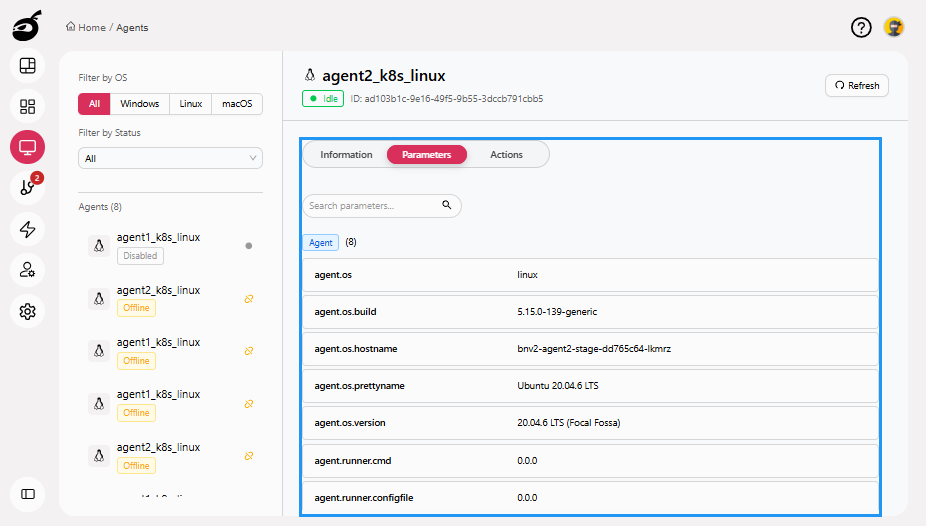Click the search magnifier icon
This screenshot has height=526, width=926.
point(446,205)
